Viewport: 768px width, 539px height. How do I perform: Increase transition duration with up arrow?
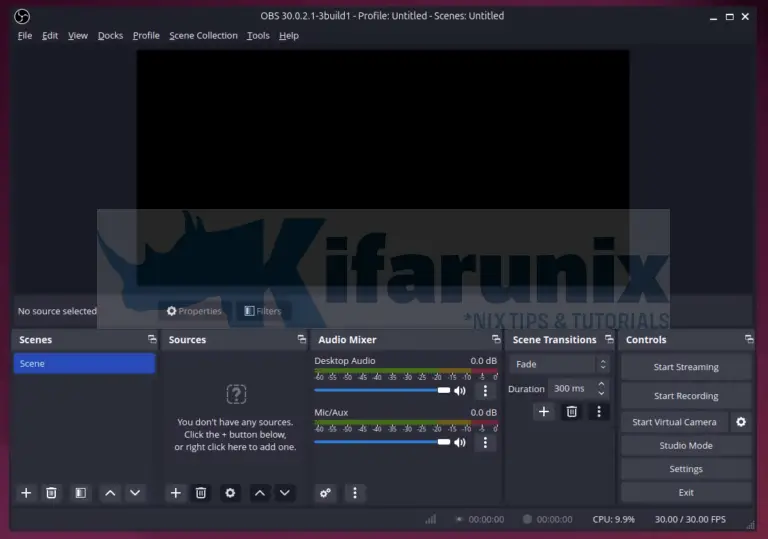[601, 384]
